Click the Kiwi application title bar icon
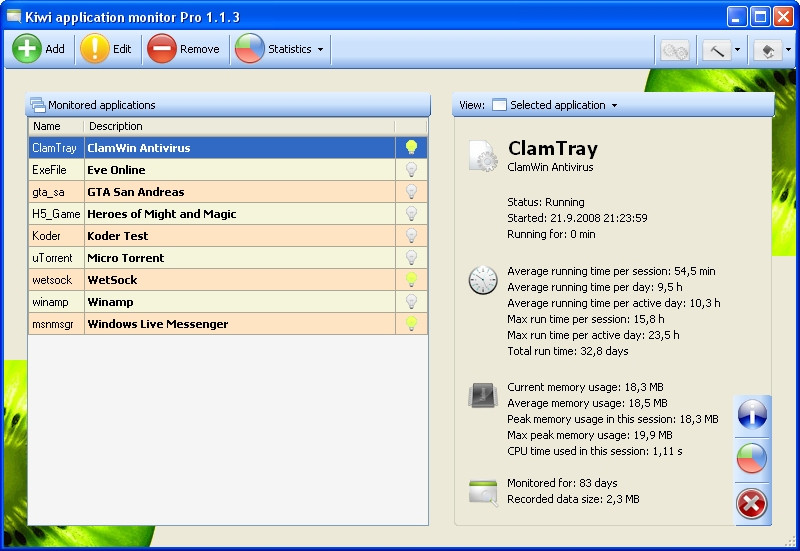 (x=14, y=16)
